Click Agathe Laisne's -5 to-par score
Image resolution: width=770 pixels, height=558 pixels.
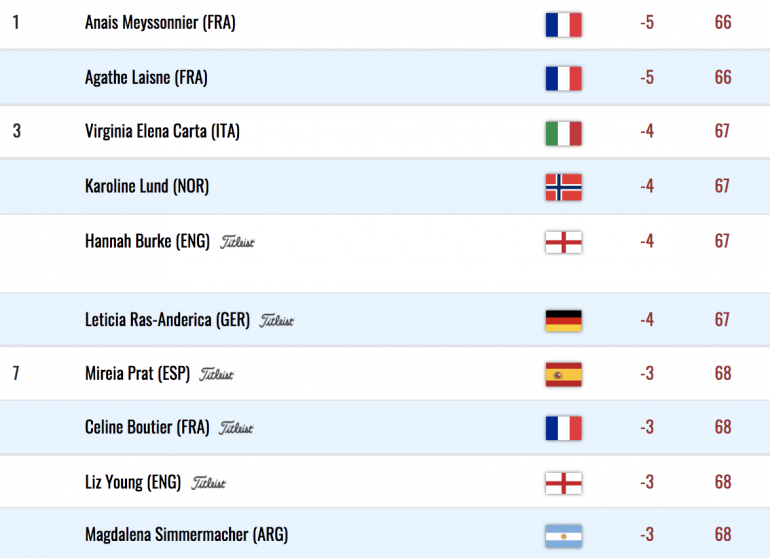coord(647,78)
